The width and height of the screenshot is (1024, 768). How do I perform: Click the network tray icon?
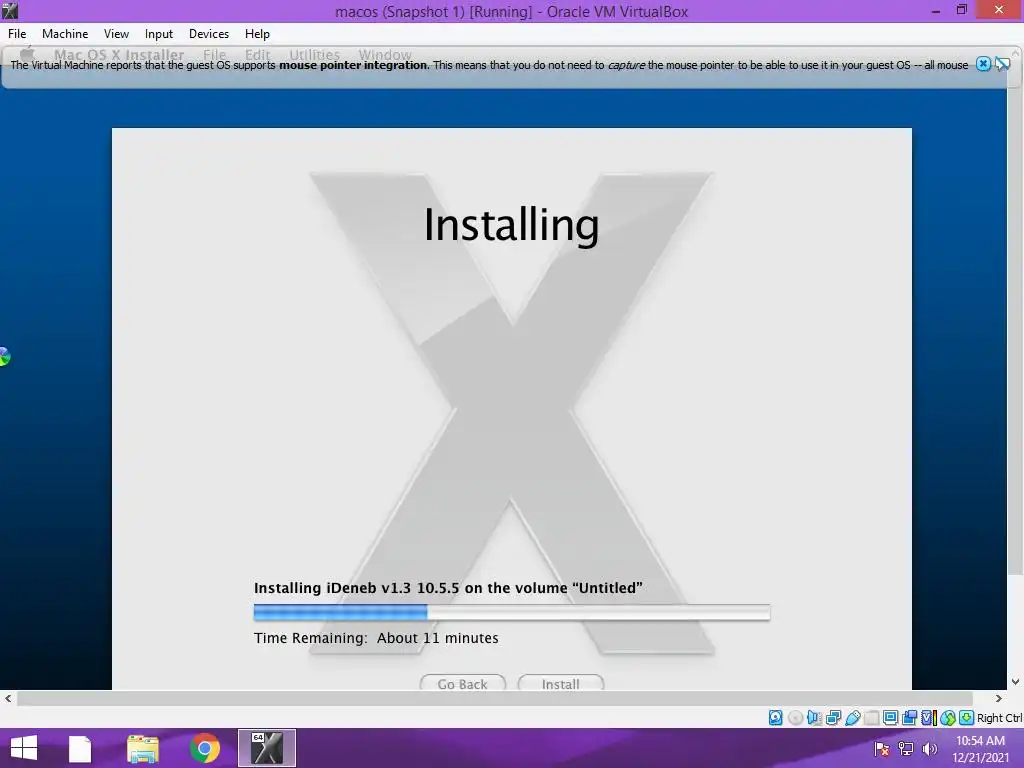coord(906,749)
